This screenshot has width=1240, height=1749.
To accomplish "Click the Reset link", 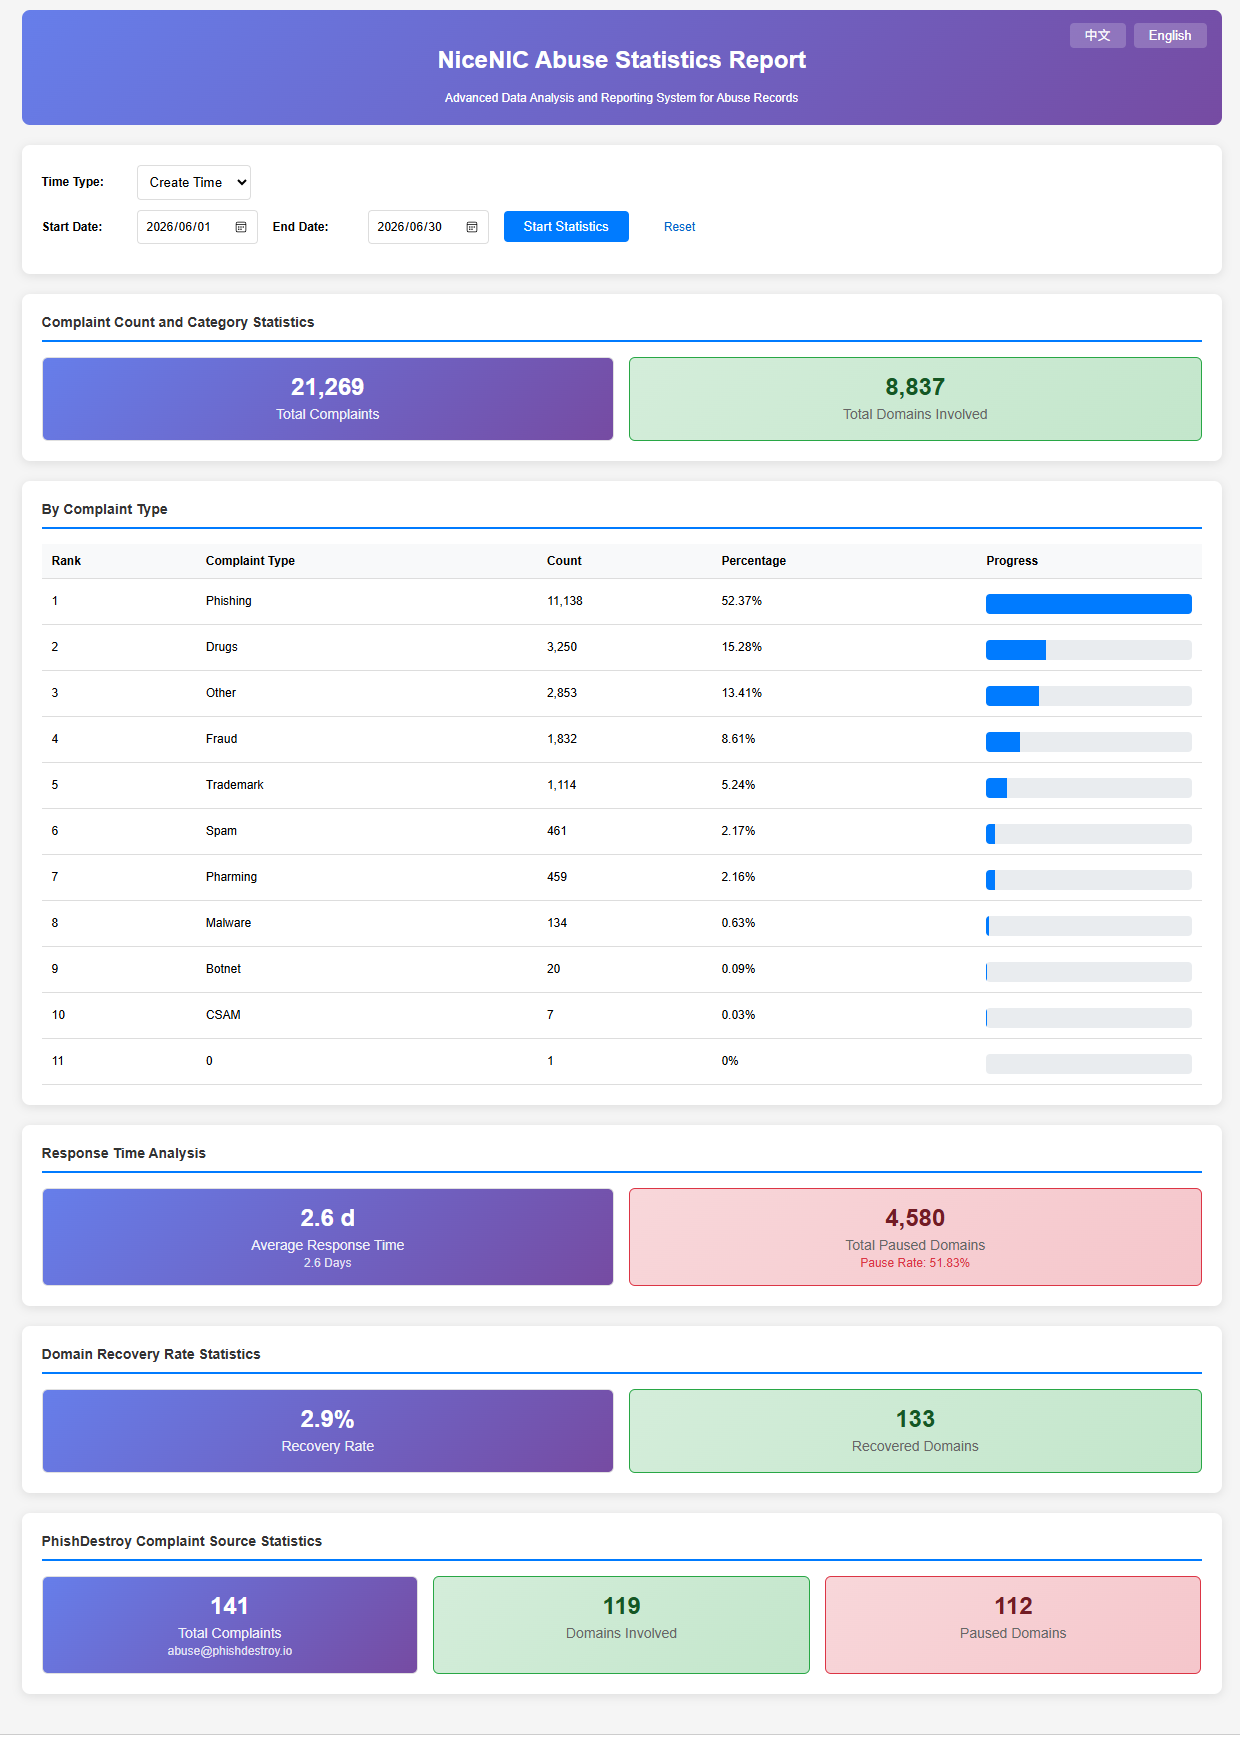I will point(680,227).
